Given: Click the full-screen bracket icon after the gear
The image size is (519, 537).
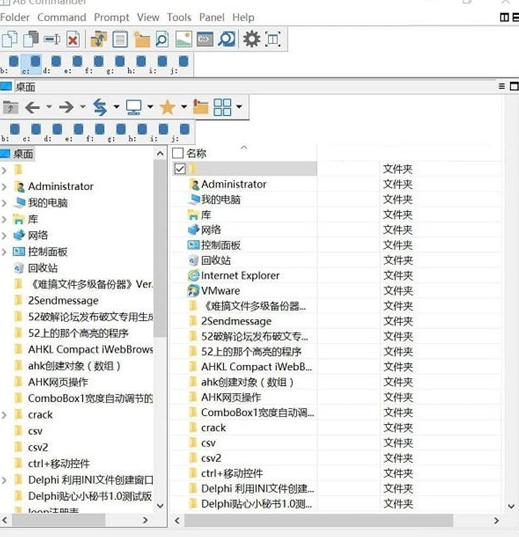Looking at the screenshot, I should [x=273, y=39].
